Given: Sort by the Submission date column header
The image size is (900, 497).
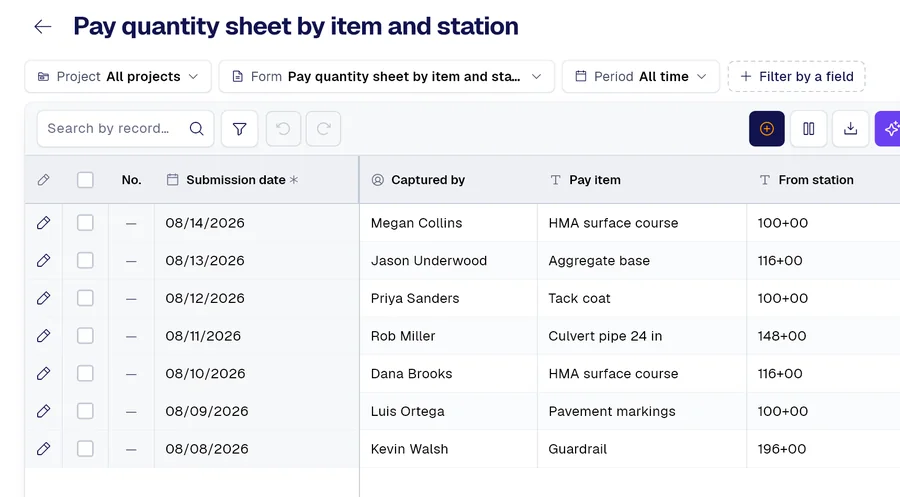Looking at the screenshot, I should click(257, 180).
